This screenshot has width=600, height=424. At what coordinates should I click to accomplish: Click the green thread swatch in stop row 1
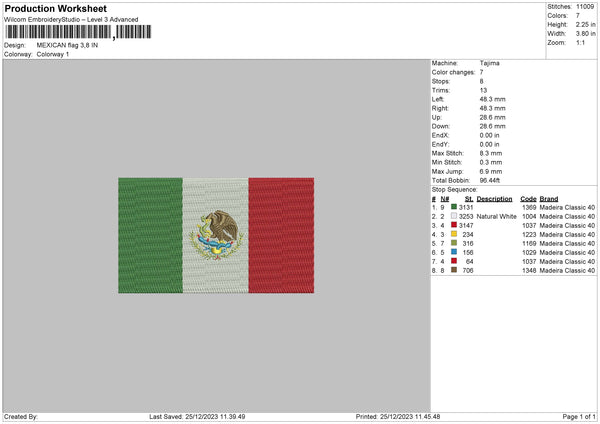(454, 207)
